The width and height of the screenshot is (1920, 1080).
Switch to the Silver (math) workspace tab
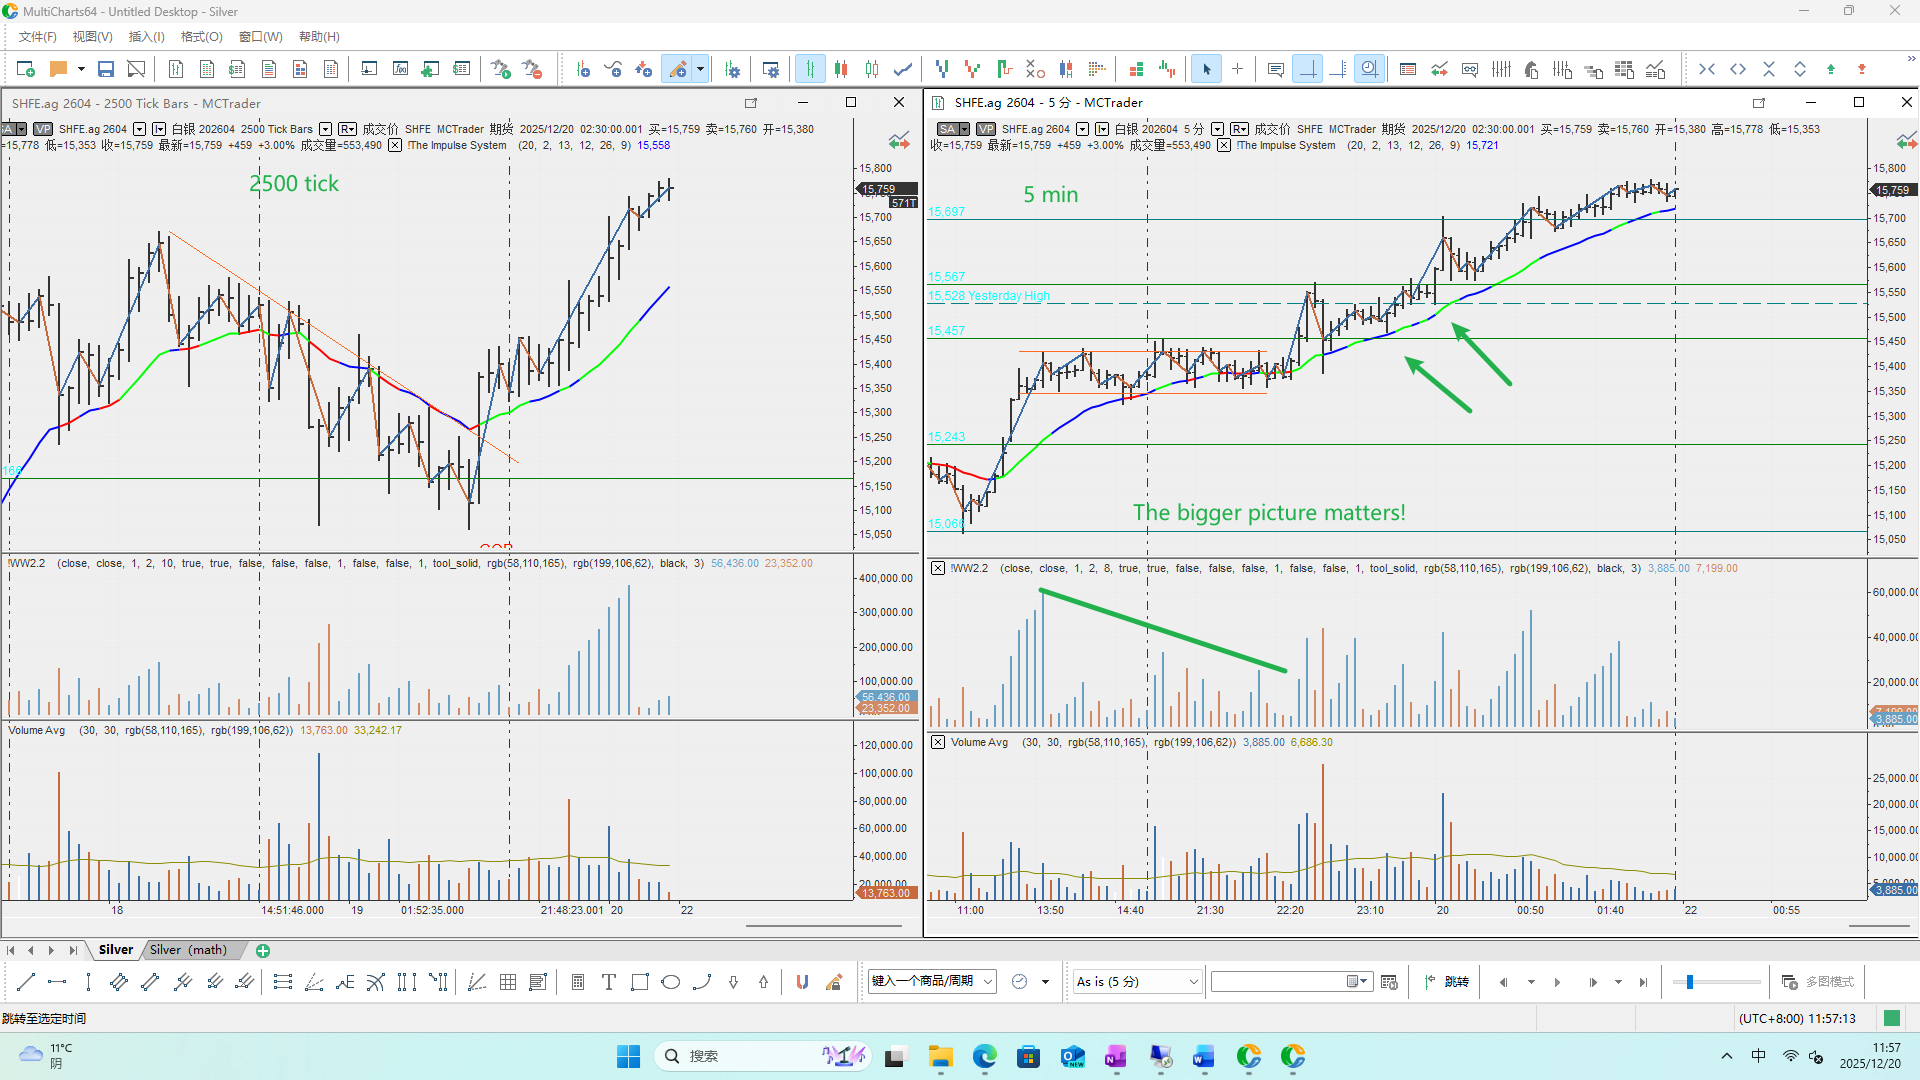(x=188, y=950)
